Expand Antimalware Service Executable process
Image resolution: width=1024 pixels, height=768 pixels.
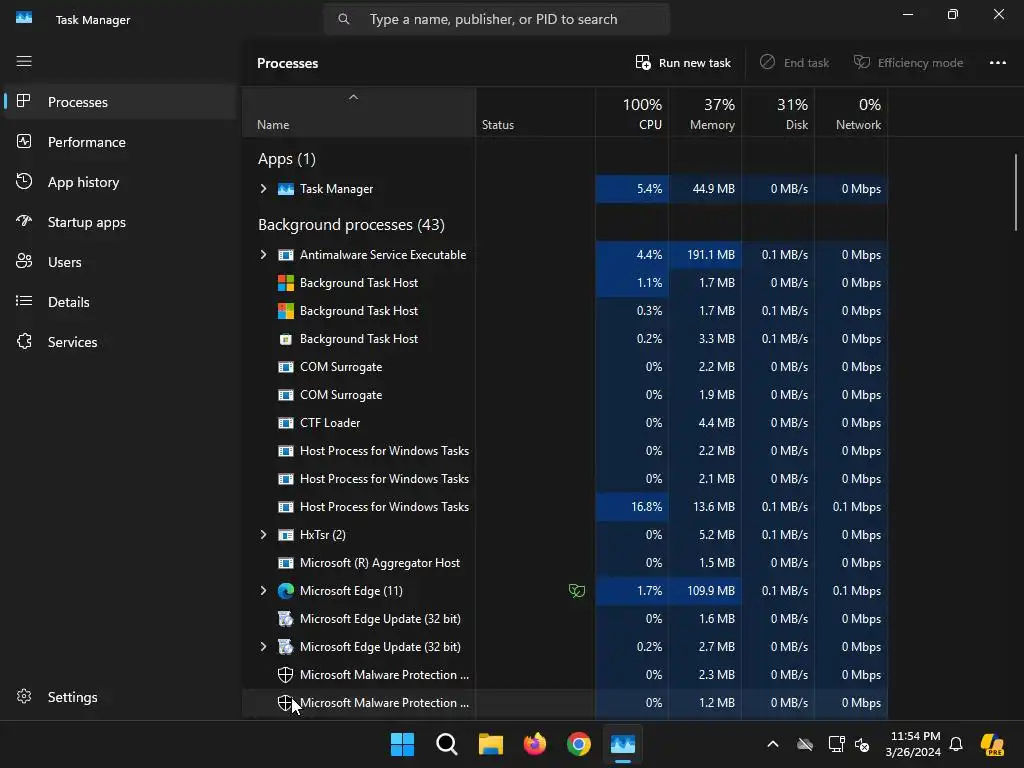point(263,255)
